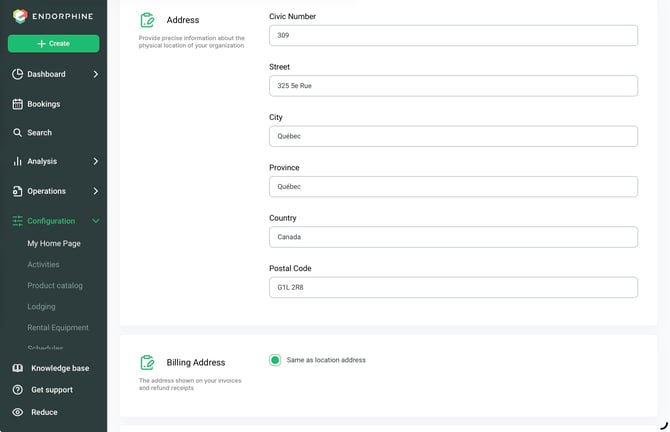Open Bookings in the sidebar

(44, 104)
